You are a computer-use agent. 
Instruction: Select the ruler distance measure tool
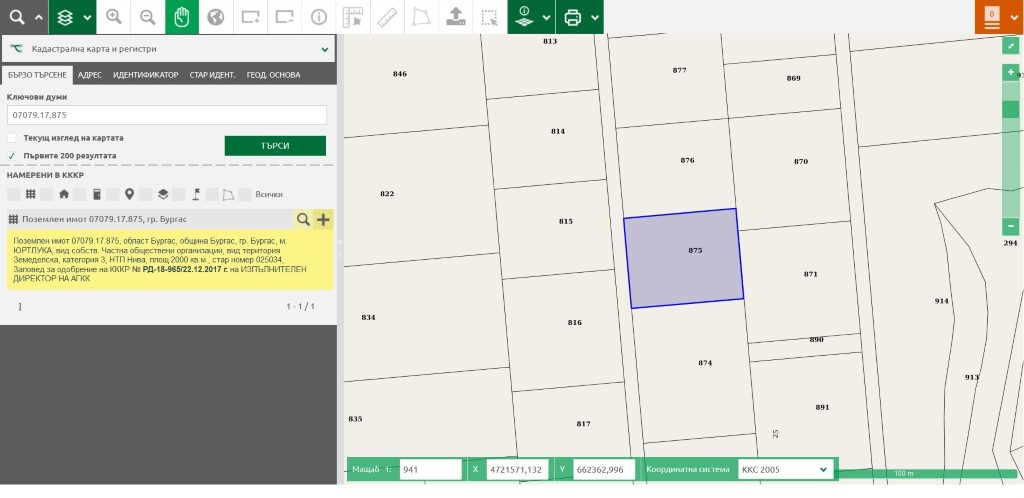click(387, 17)
